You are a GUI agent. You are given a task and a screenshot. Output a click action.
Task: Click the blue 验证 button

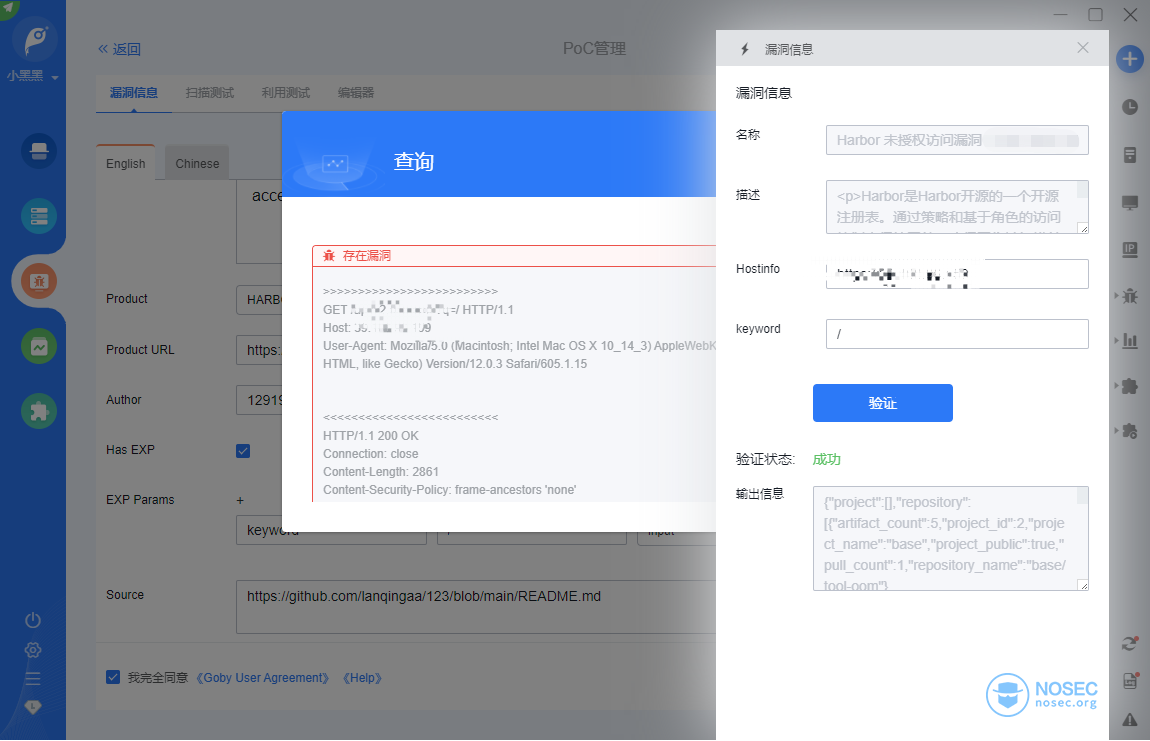click(x=882, y=403)
